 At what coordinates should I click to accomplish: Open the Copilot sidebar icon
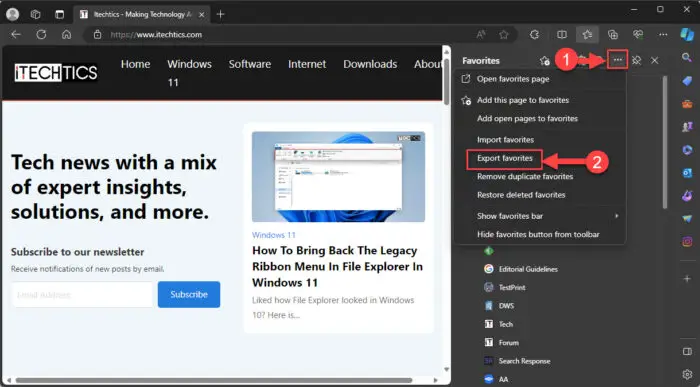pyautogui.click(x=687, y=34)
